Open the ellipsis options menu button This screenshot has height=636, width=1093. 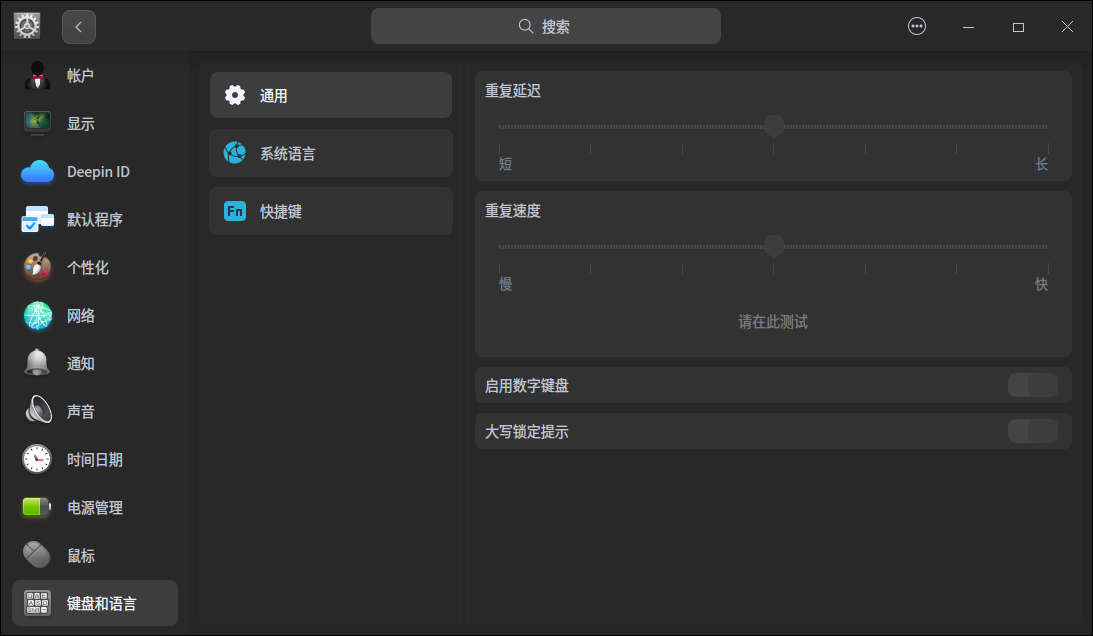tap(917, 26)
